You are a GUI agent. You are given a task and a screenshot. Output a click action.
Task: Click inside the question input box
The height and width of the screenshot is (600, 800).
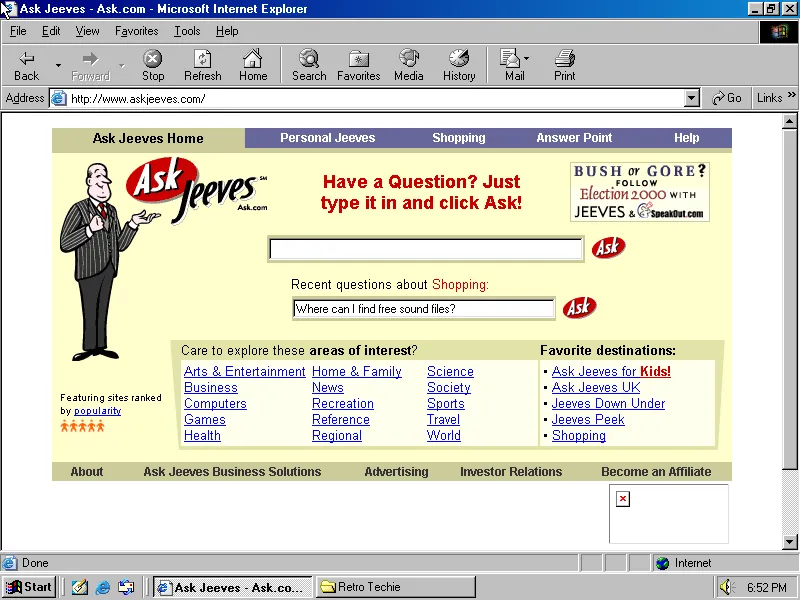425,248
